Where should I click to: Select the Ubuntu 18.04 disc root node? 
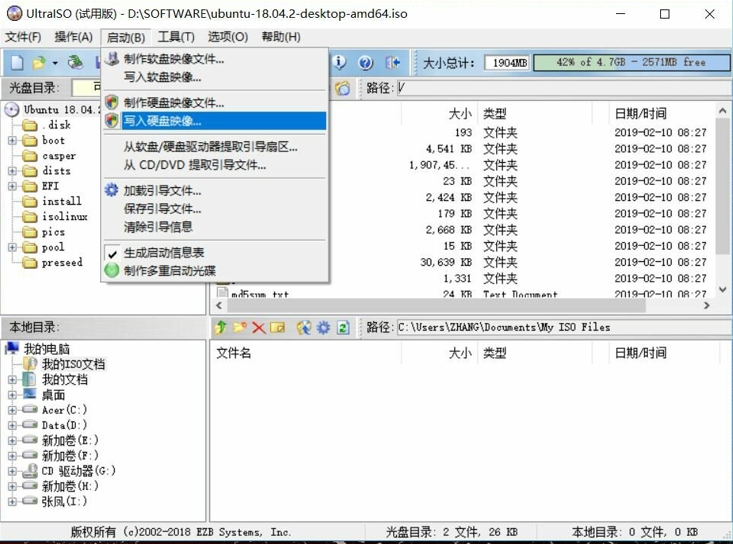point(61,110)
